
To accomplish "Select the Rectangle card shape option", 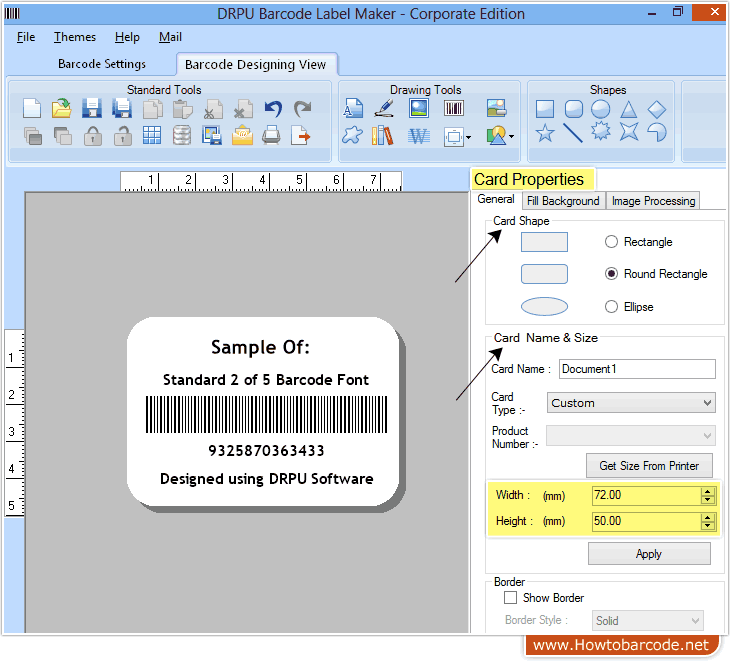I will click(x=611, y=242).
